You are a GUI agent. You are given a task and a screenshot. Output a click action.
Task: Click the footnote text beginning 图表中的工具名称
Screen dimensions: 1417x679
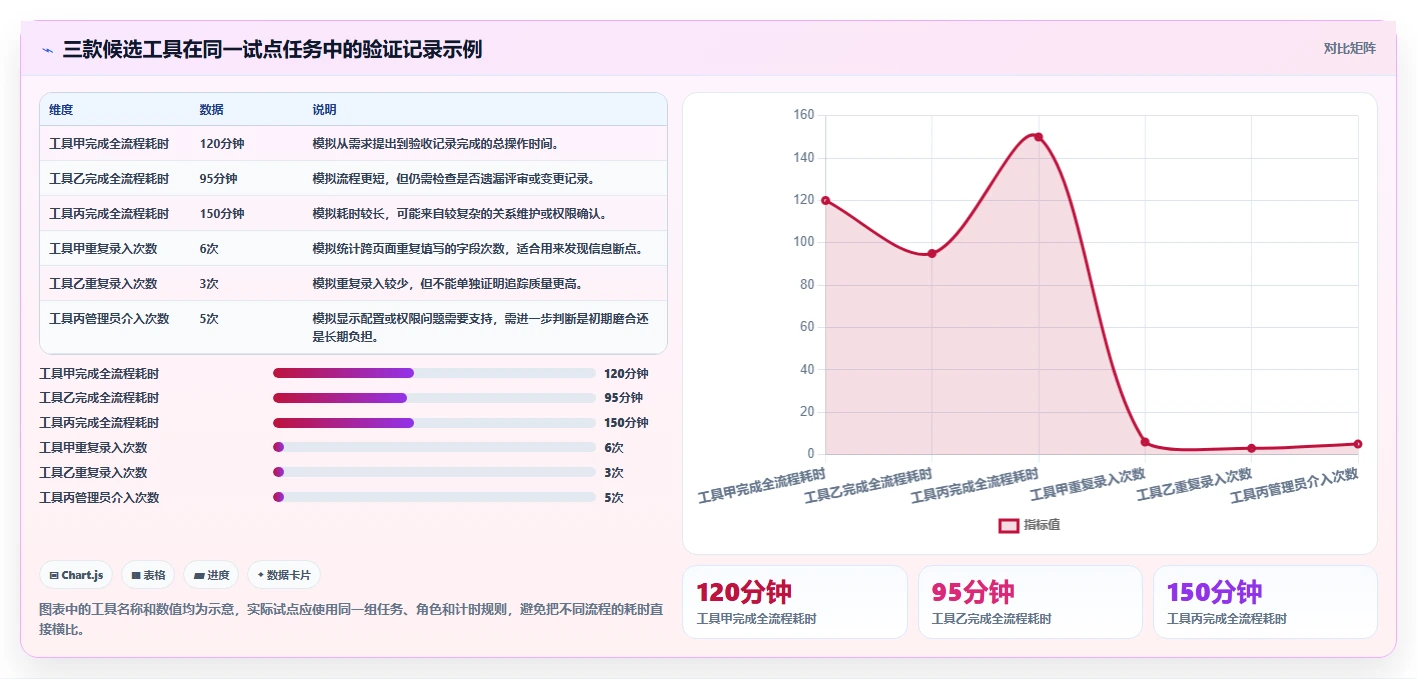[351, 619]
